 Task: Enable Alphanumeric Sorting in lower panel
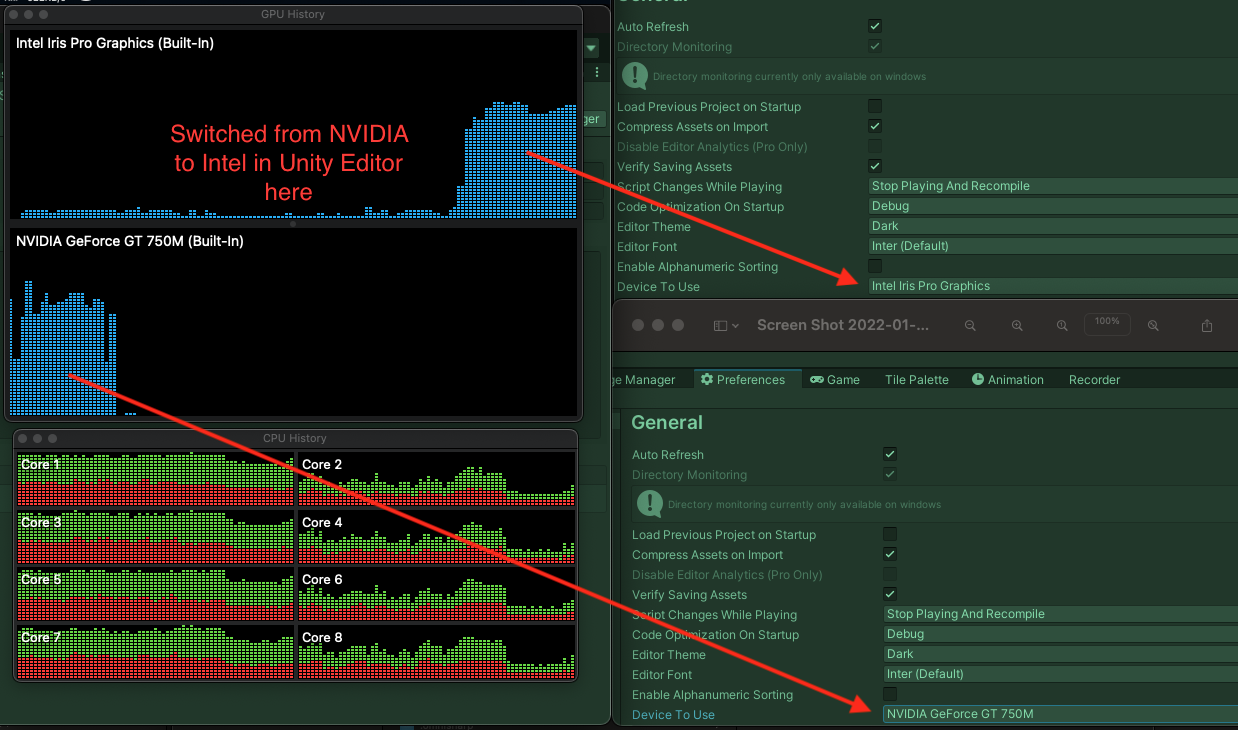tap(890, 694)
